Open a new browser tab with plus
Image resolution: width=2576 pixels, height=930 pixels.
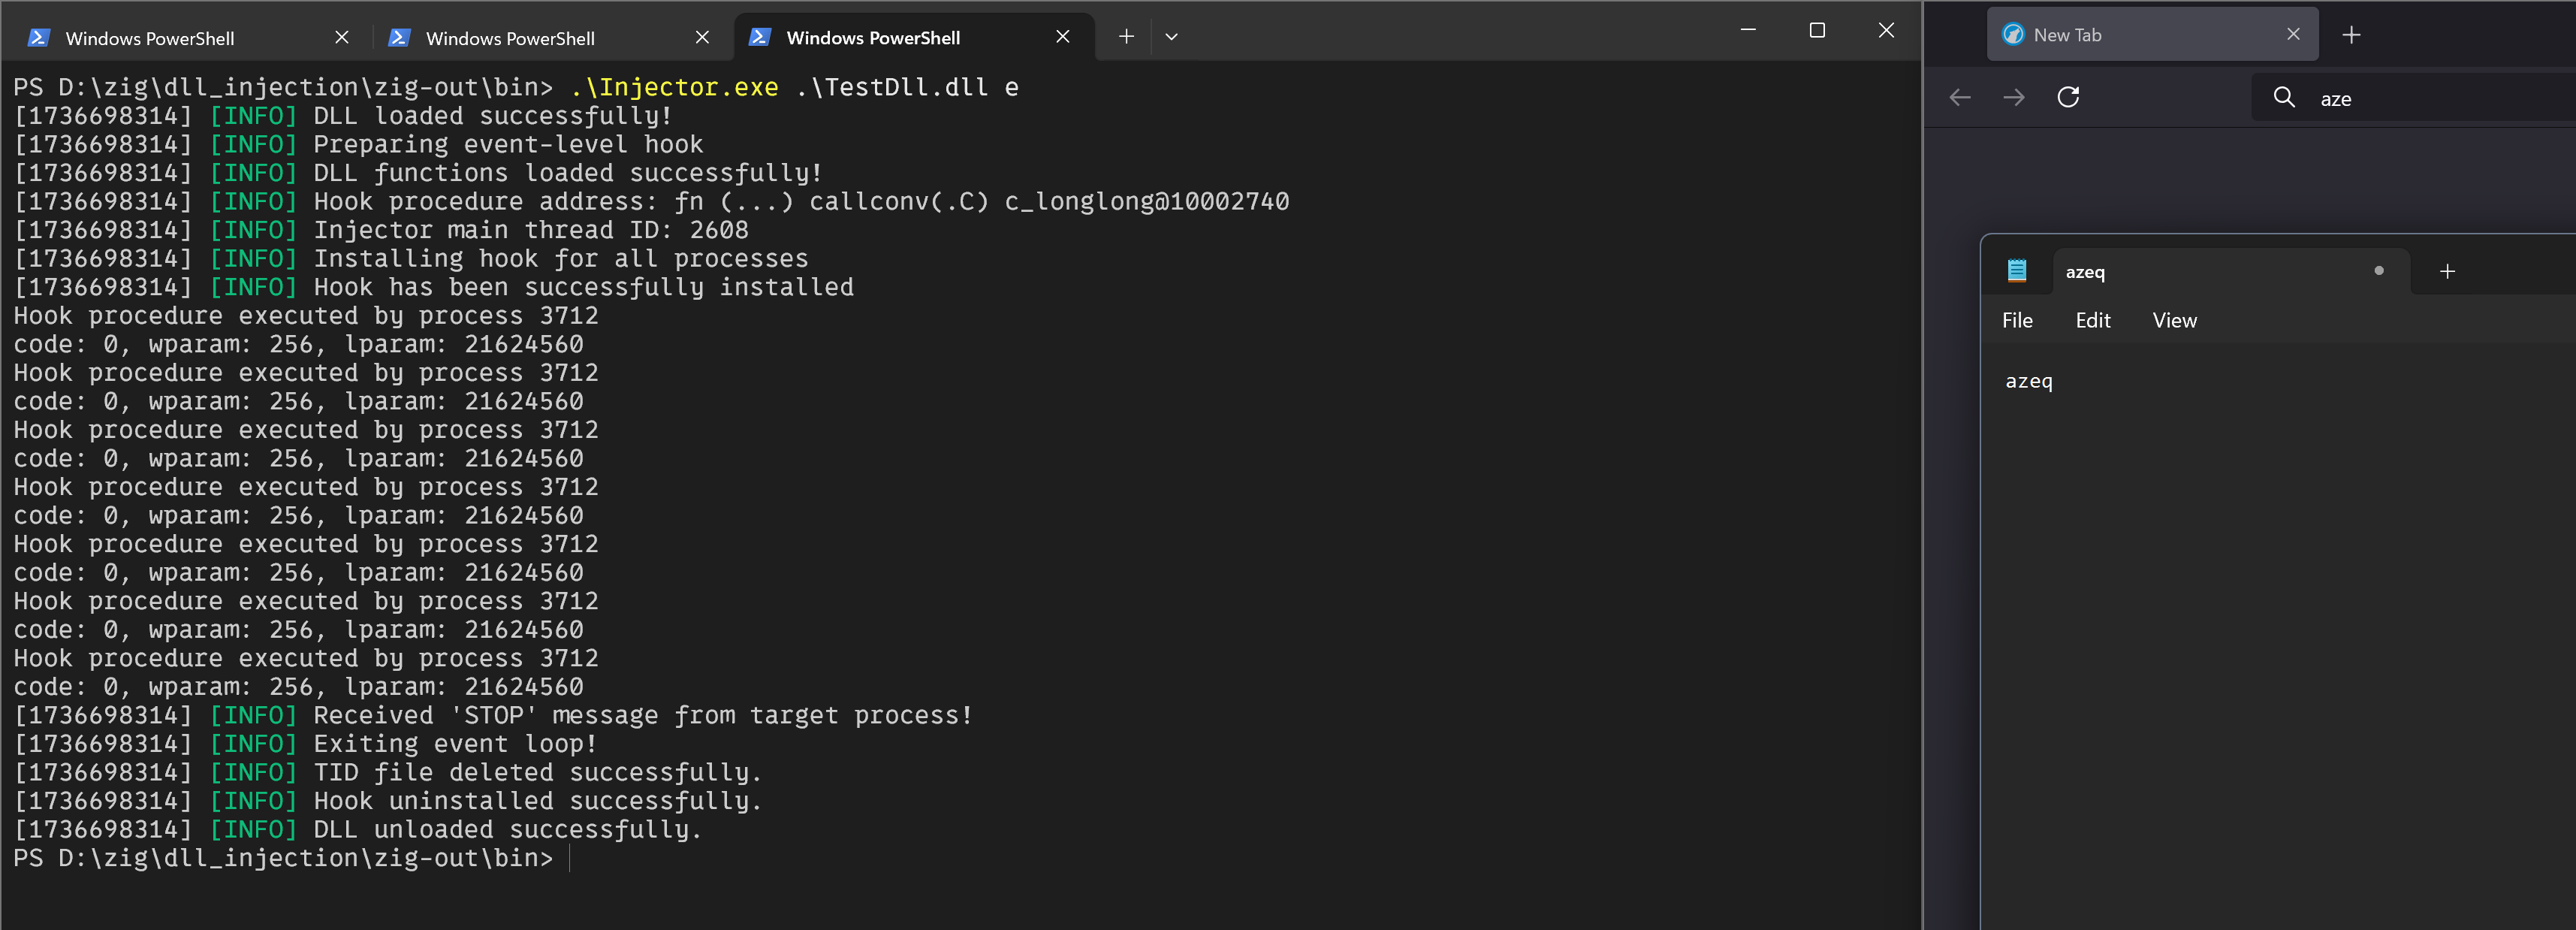[2352, 35]
